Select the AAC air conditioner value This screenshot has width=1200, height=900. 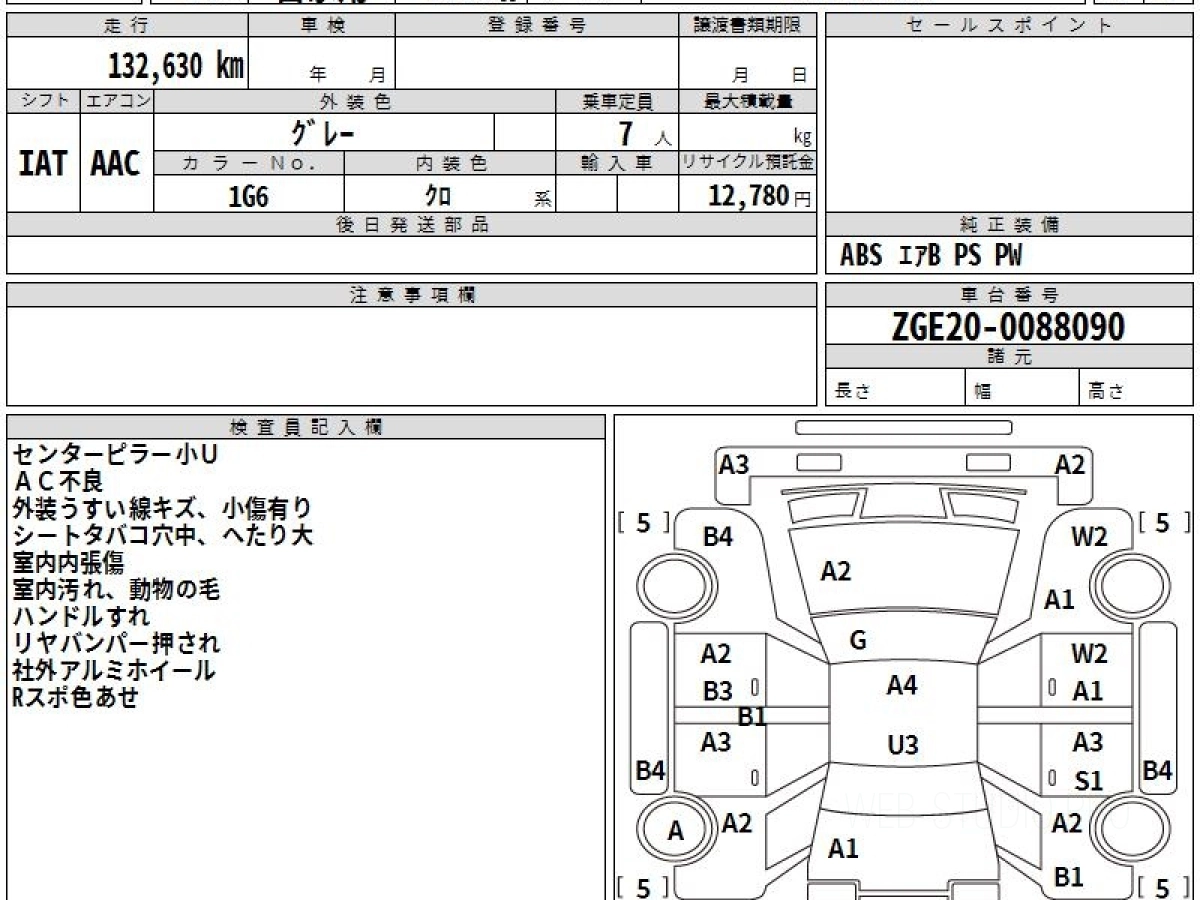point(116,164)
